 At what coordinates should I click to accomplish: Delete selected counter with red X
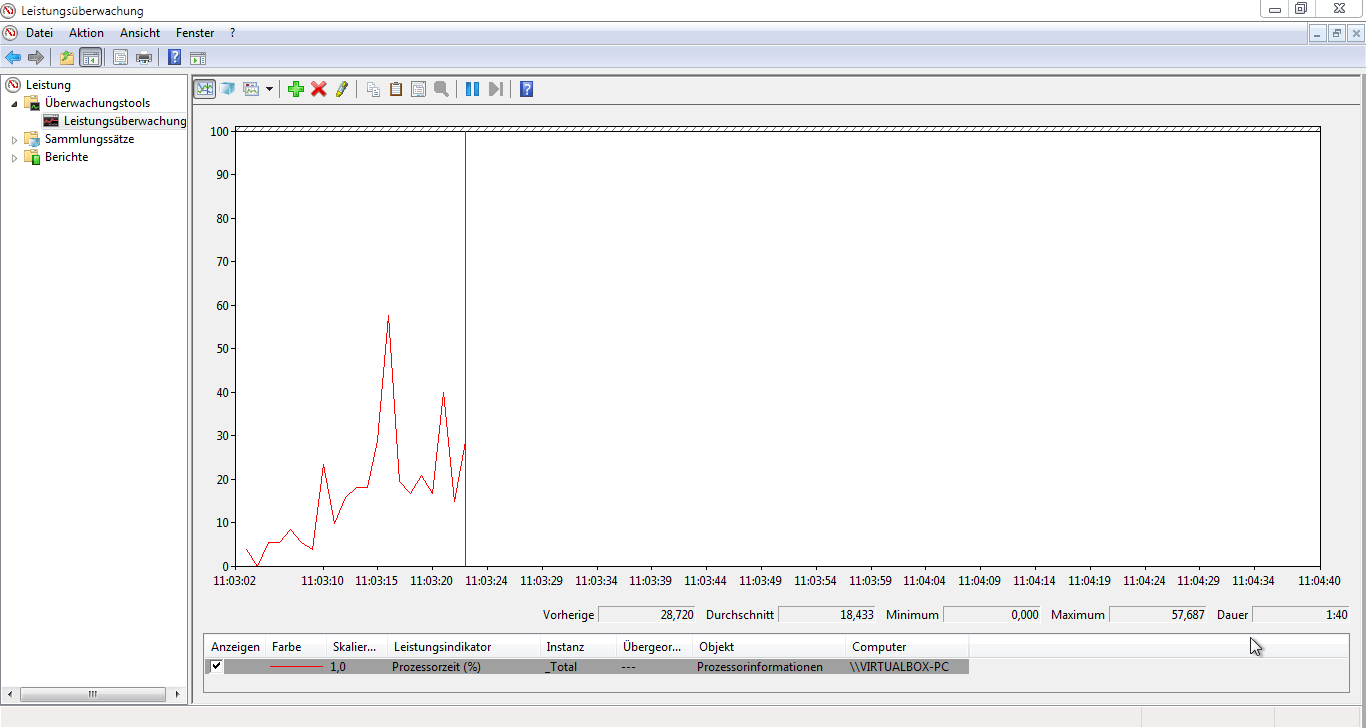(x=319, y=89)
